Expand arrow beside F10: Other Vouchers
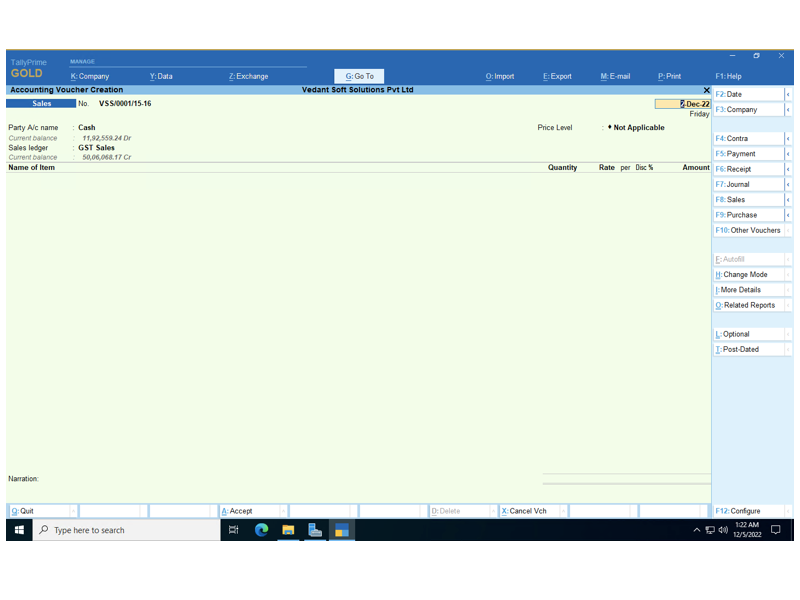Image resolution: width=800 pixels, height=600 pixels. click(788, 231)
